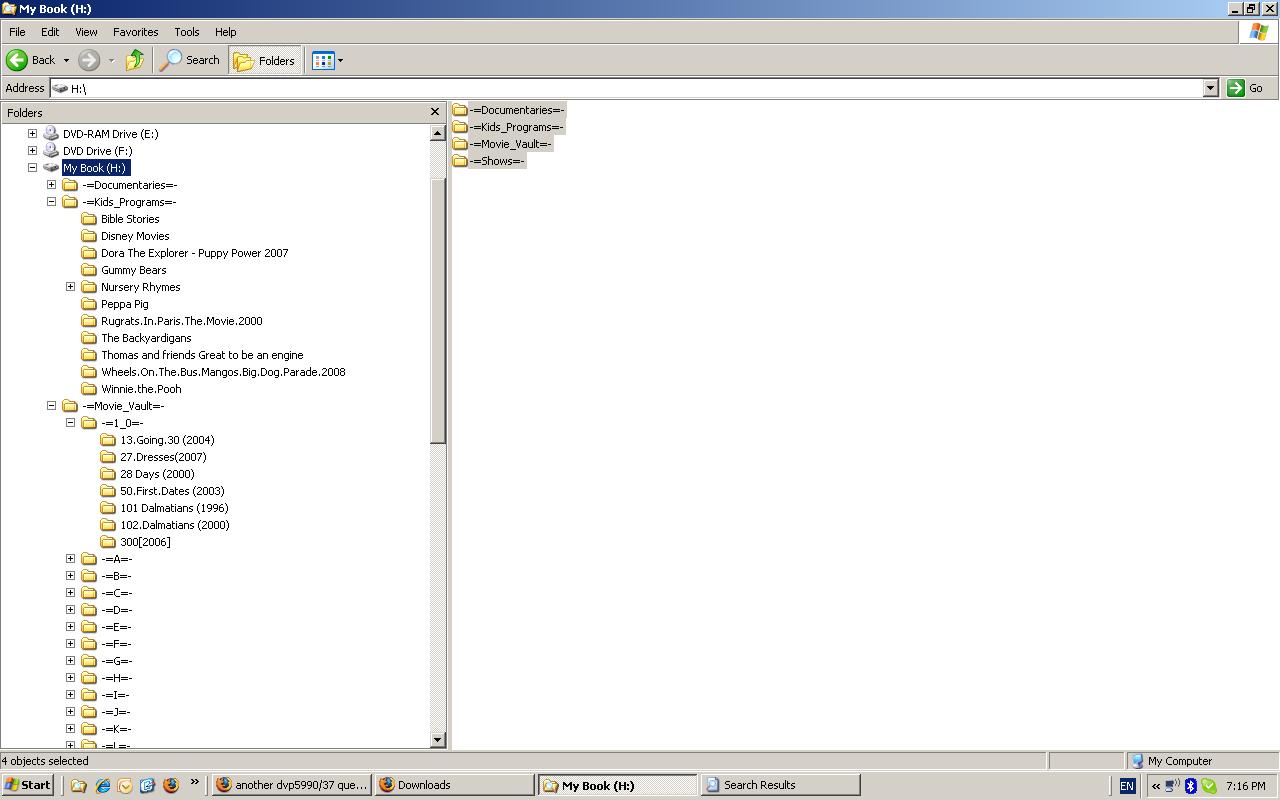The height and width of the screenshot is (800, 1280).
Task: Select DVD Drive (F:) drive icon
Action: point(51,150)
